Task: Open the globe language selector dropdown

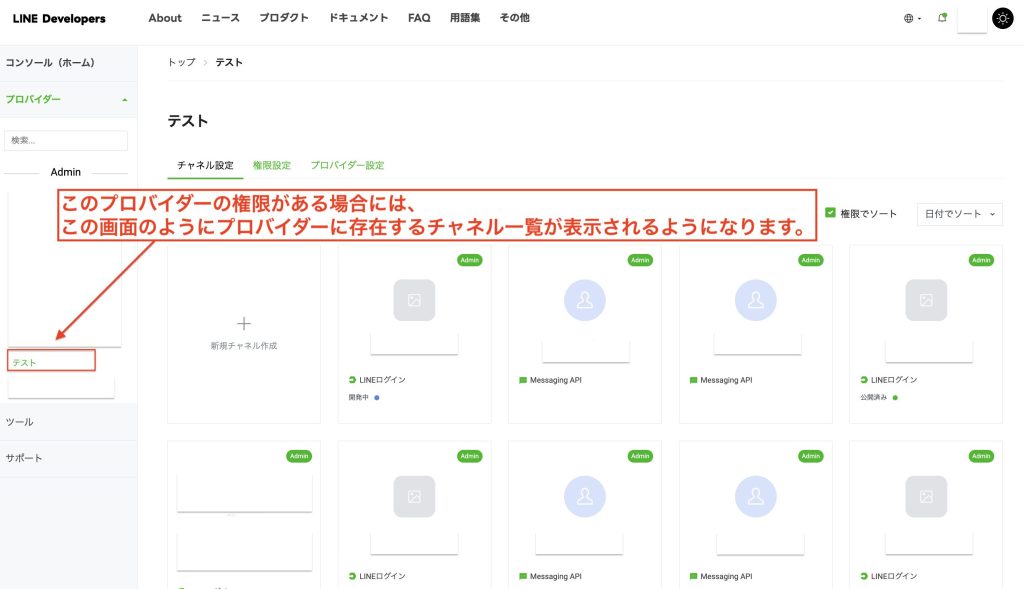Action: tap(912, 18)
